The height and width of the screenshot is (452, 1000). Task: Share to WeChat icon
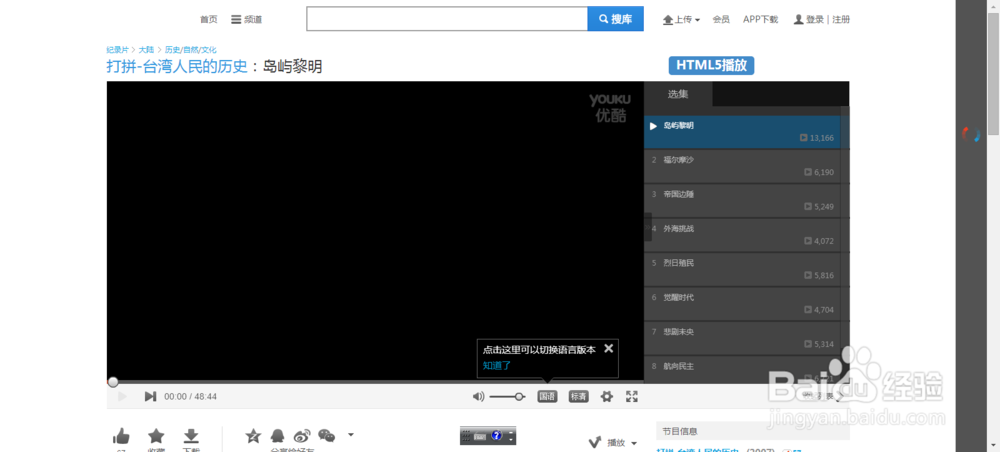click(327, 436)
